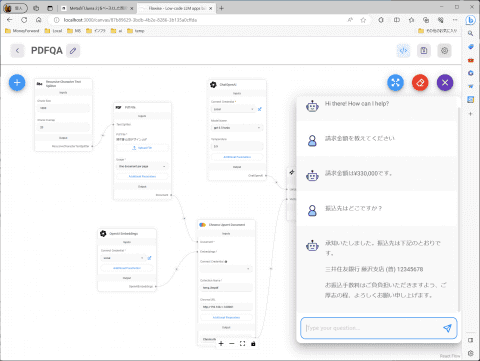Click the node icon behind the chat panel
Image resolution: width=480 pixels, height=361 pixels.
[x=292, y=172]
